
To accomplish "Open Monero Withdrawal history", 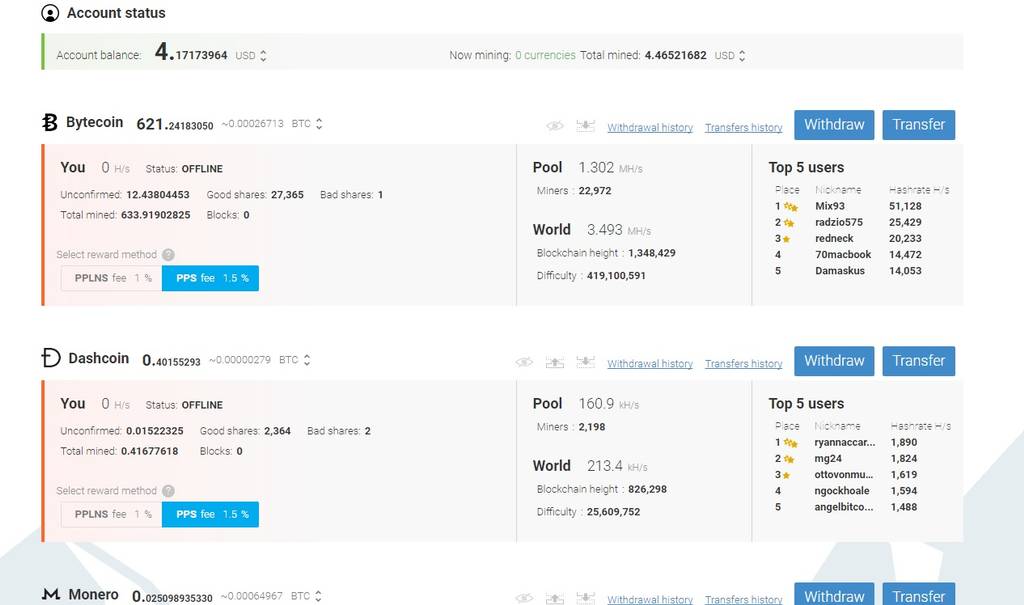I will click(x=650, y=599).
